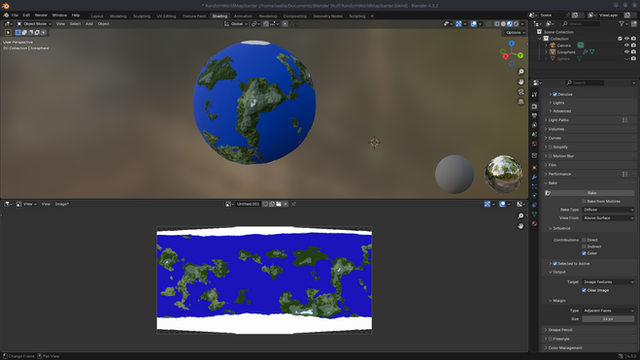Click the baked world map image thumbnail

pyautogui.click(x=264, y=280)
